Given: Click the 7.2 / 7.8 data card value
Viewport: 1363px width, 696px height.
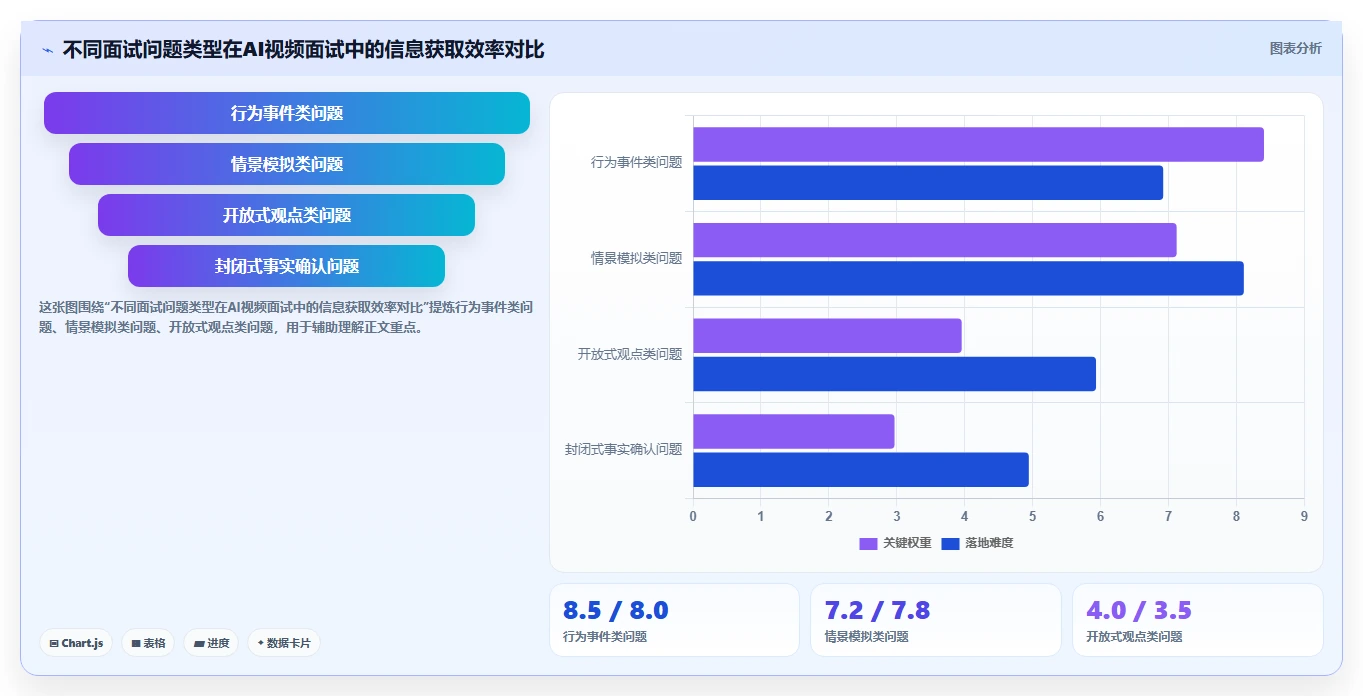Looking at the screenshot, I should click(x=877, y=610).
